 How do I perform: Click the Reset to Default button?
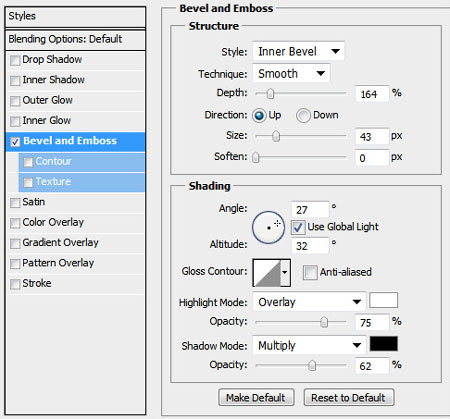coord(349,397)
